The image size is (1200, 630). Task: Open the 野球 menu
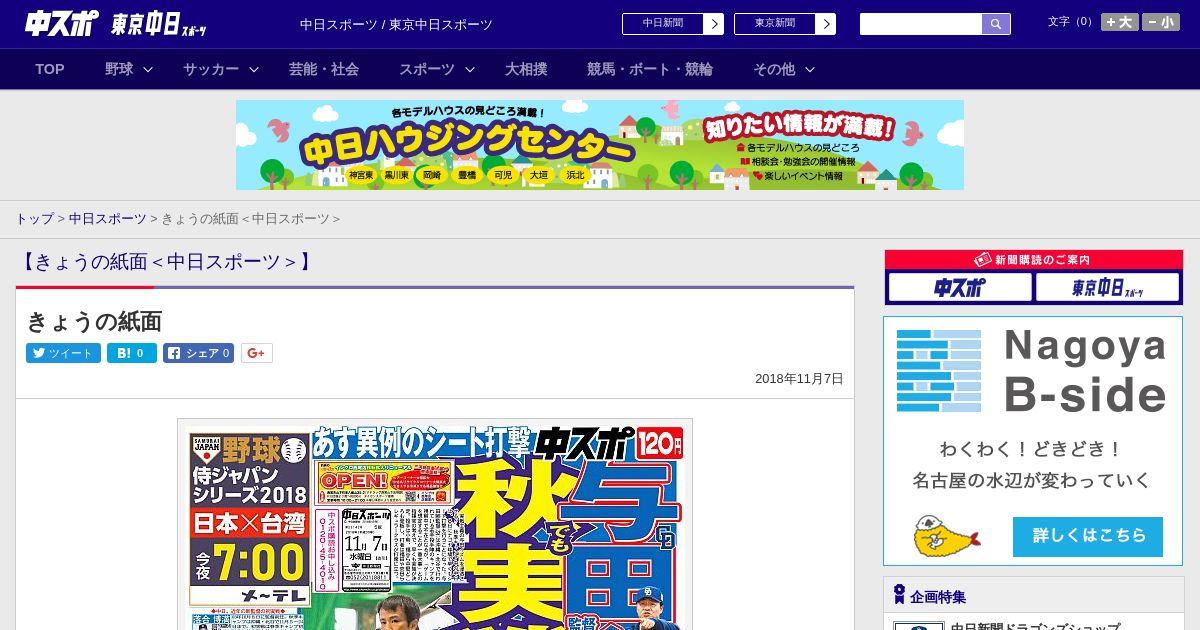pos(119,69)
